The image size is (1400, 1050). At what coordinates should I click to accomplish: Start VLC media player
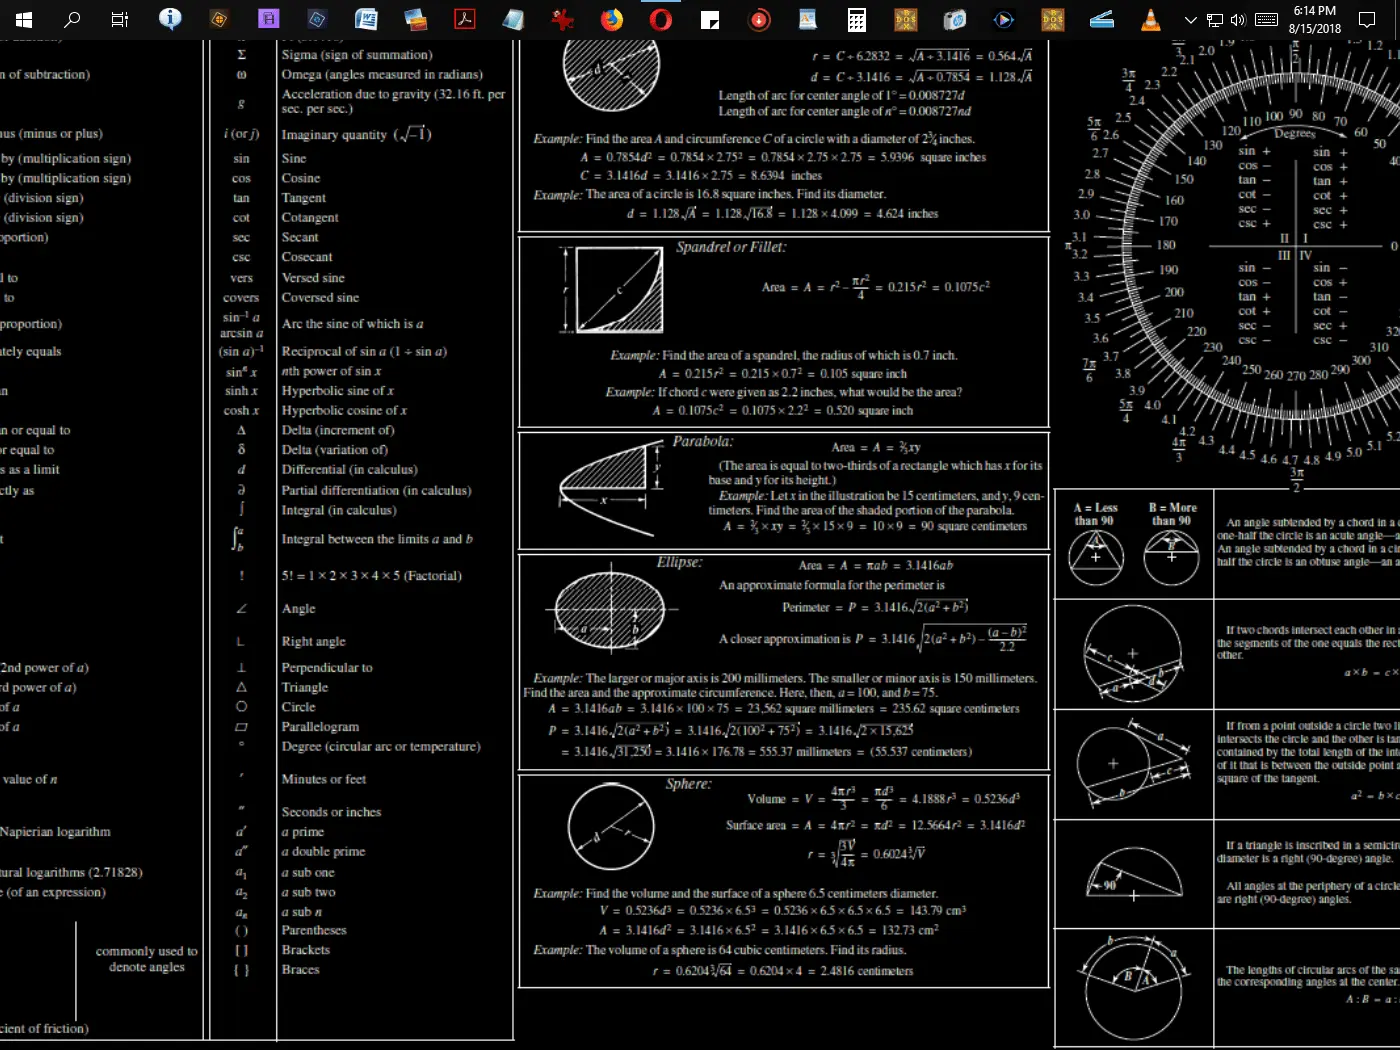click(1151, 20)
